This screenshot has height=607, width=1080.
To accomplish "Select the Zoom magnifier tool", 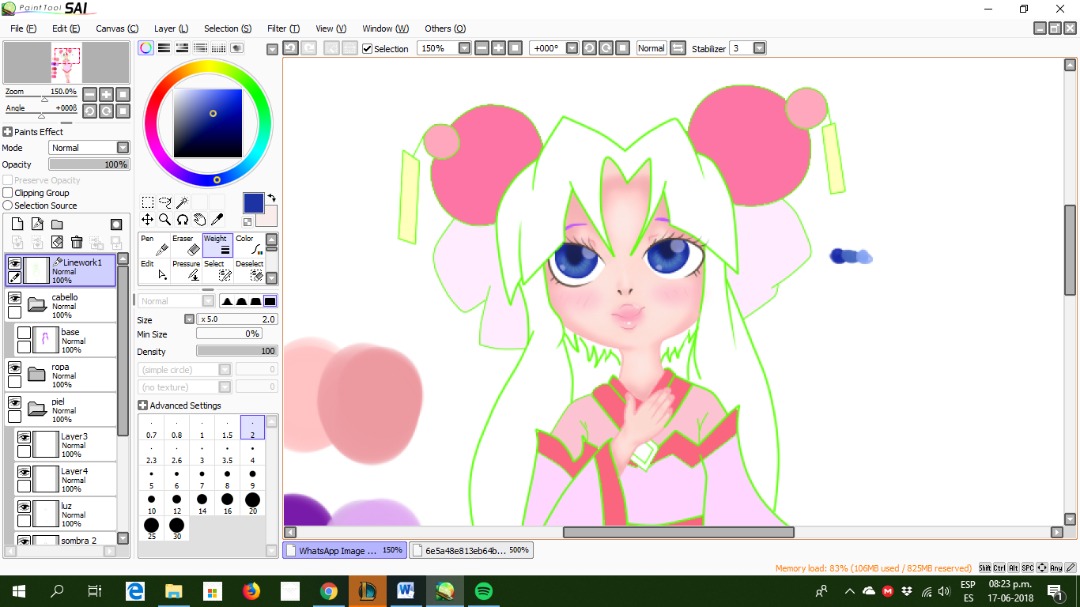I will (x=165, y=219).
